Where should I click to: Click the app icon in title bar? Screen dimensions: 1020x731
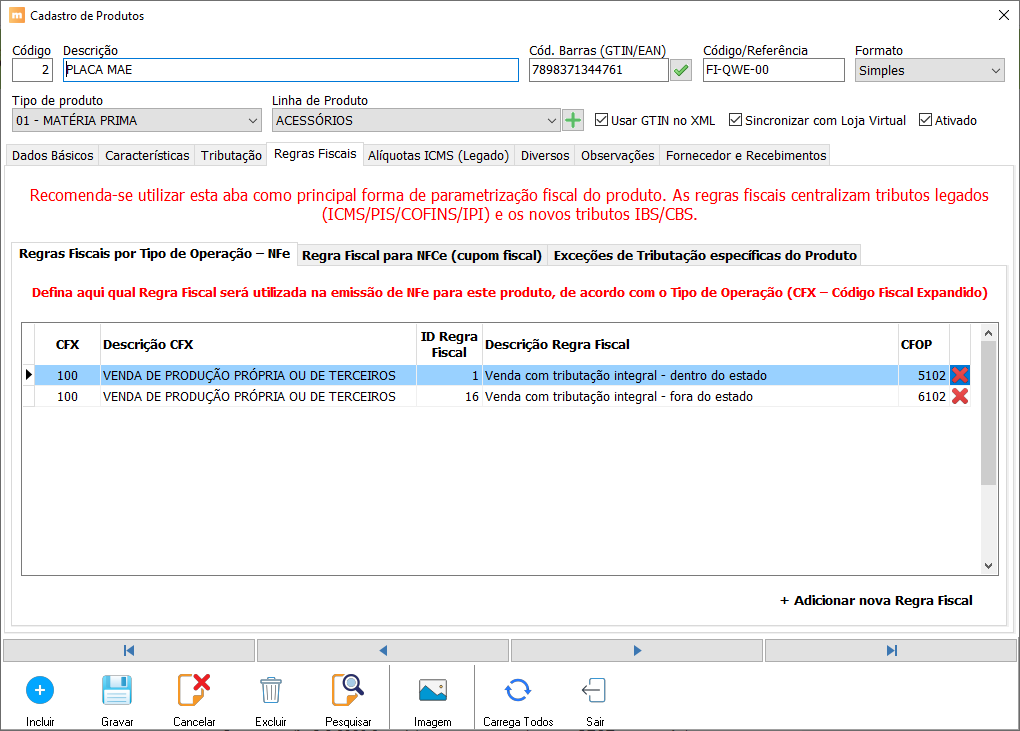coord(17,15)
